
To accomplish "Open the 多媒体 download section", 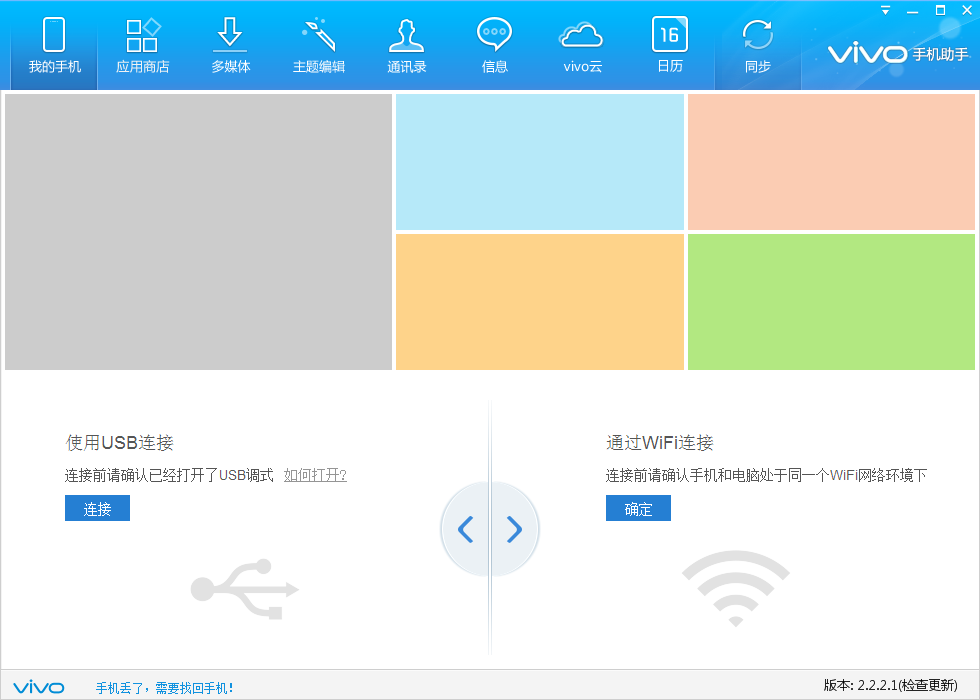I will [x=230, y=46].
